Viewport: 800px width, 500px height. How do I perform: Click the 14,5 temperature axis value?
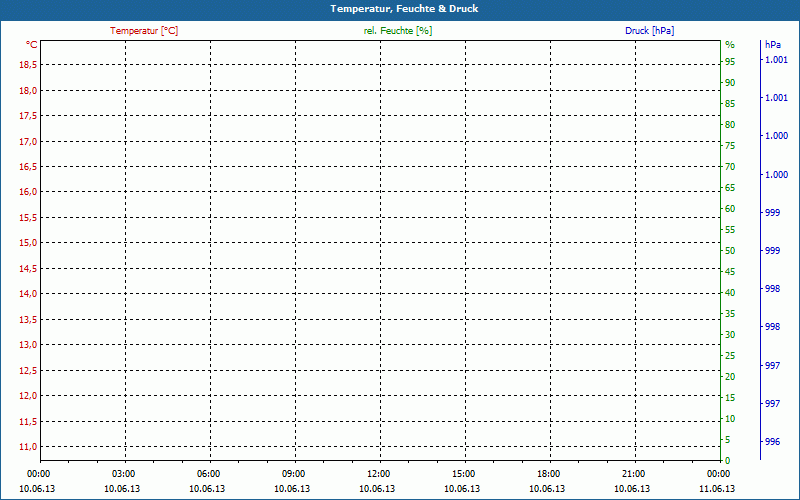(x=28, y=269)
